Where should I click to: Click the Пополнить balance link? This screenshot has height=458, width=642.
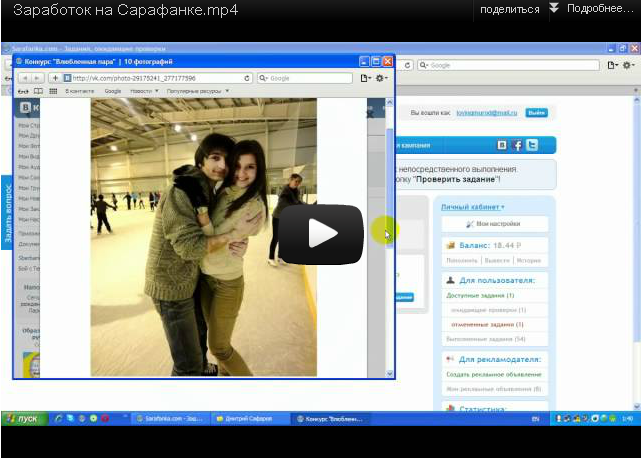(461, 260)
